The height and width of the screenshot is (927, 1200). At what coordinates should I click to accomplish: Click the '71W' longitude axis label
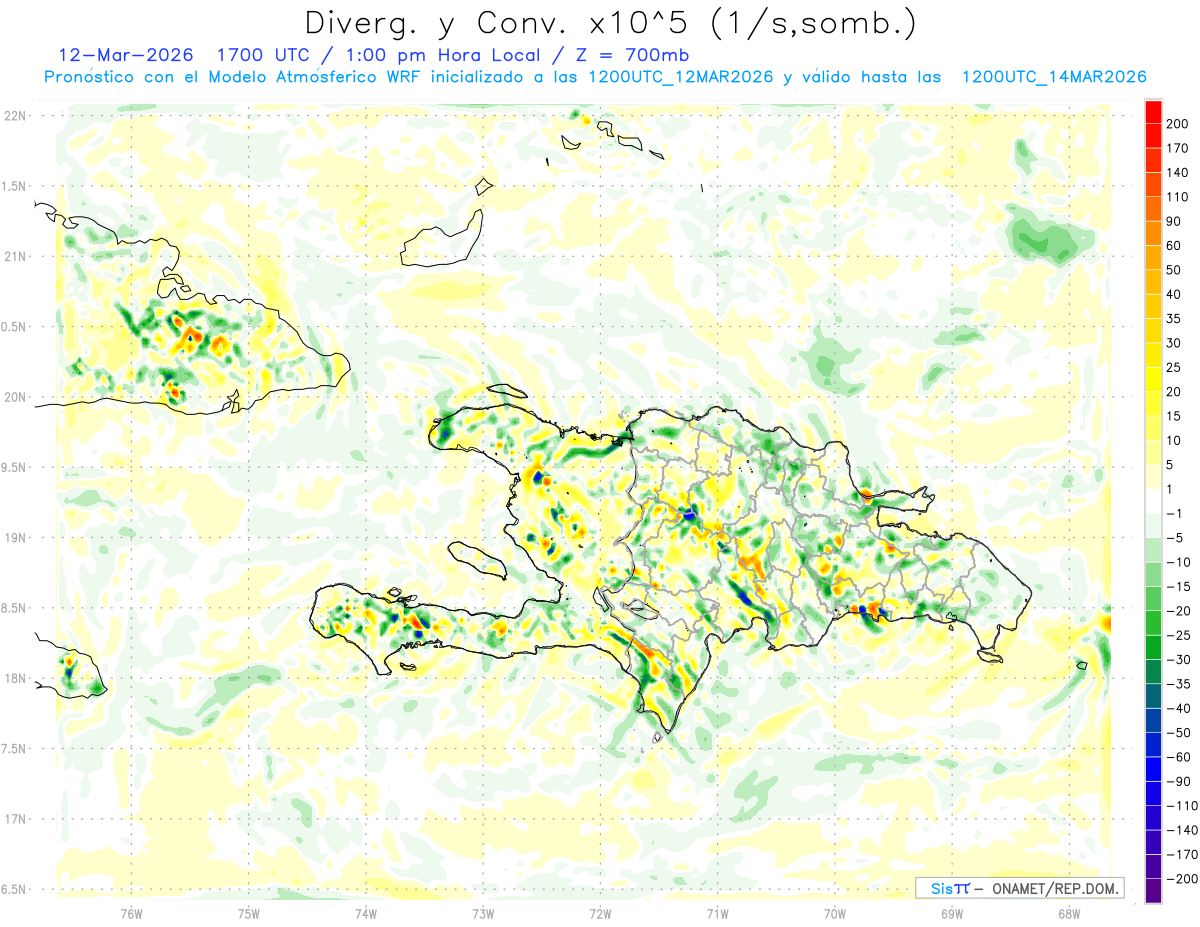[717, 913]
